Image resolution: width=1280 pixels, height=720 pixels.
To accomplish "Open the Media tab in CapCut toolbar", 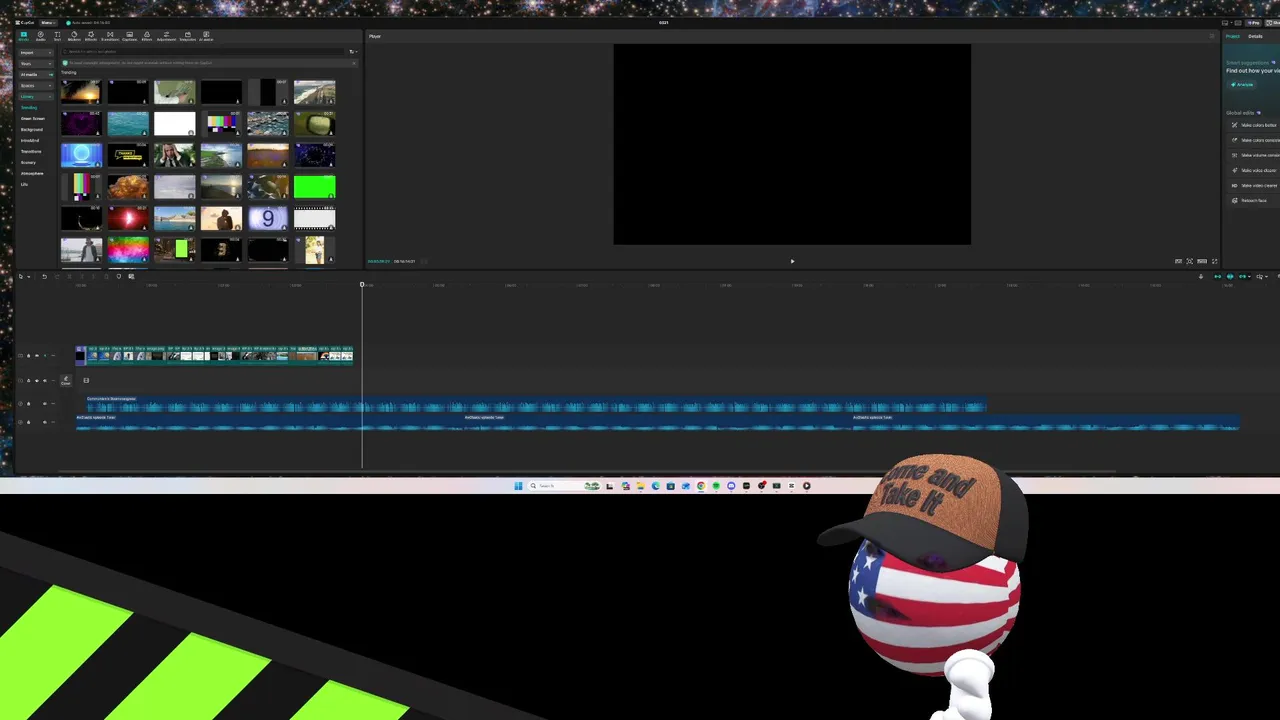I will coord(23,36).
